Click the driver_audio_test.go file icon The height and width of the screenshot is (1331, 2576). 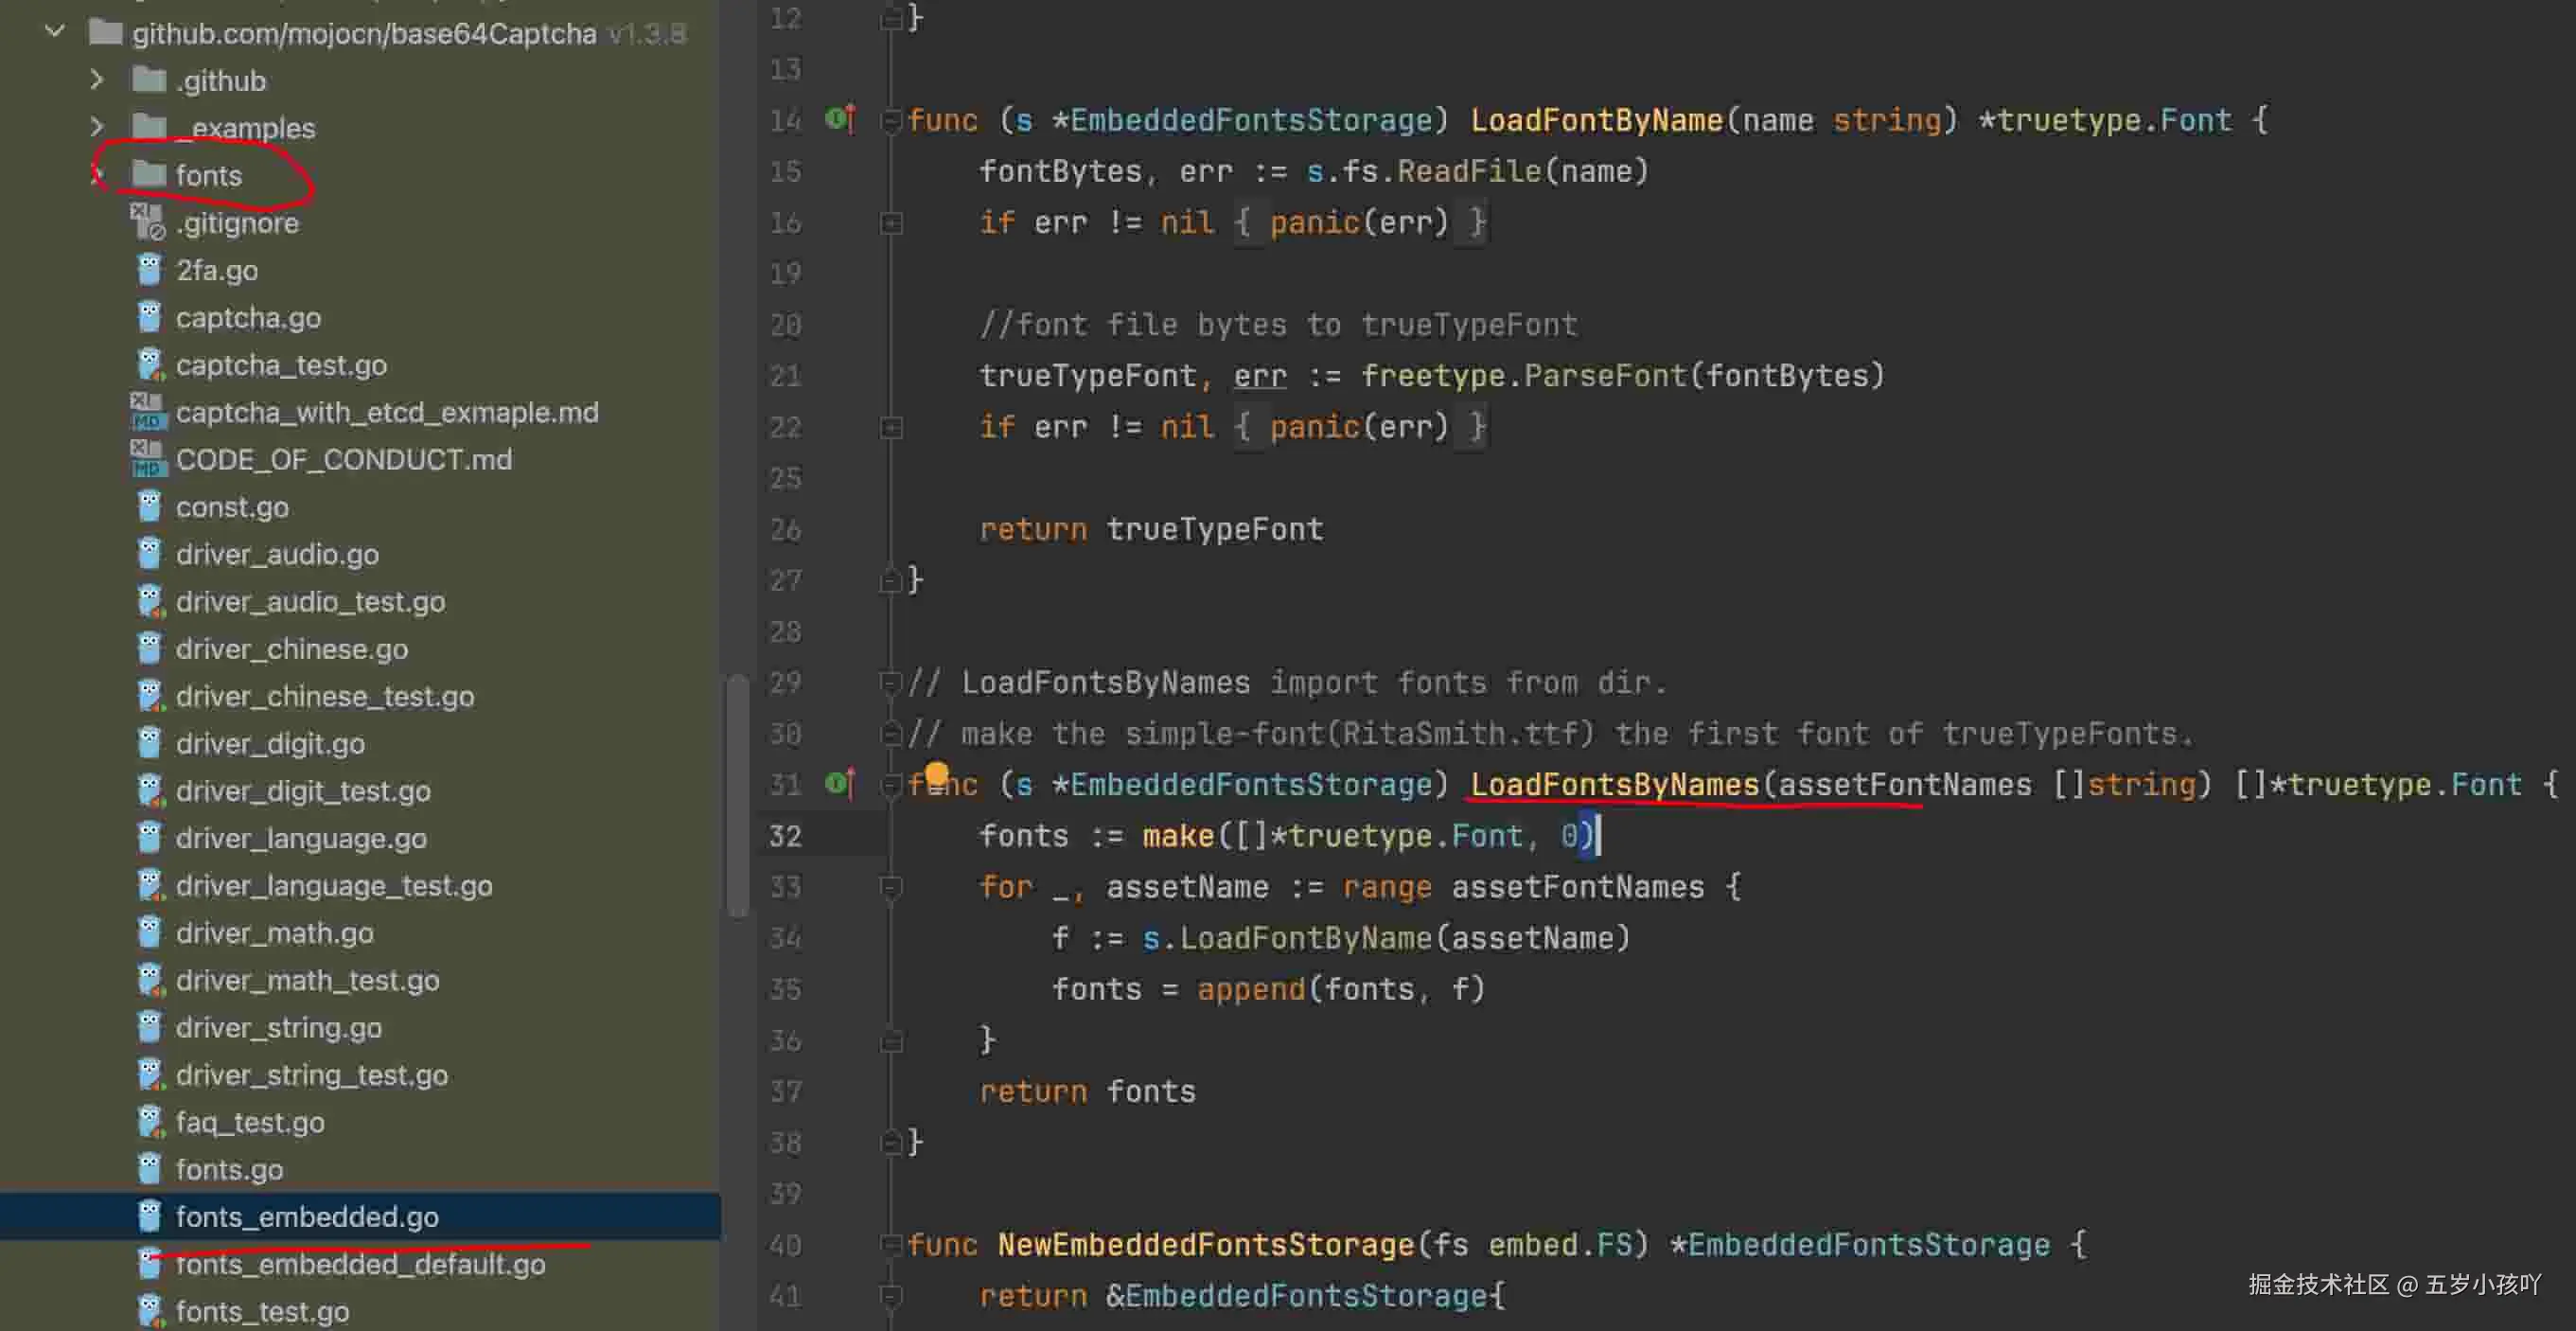point(150,601)
